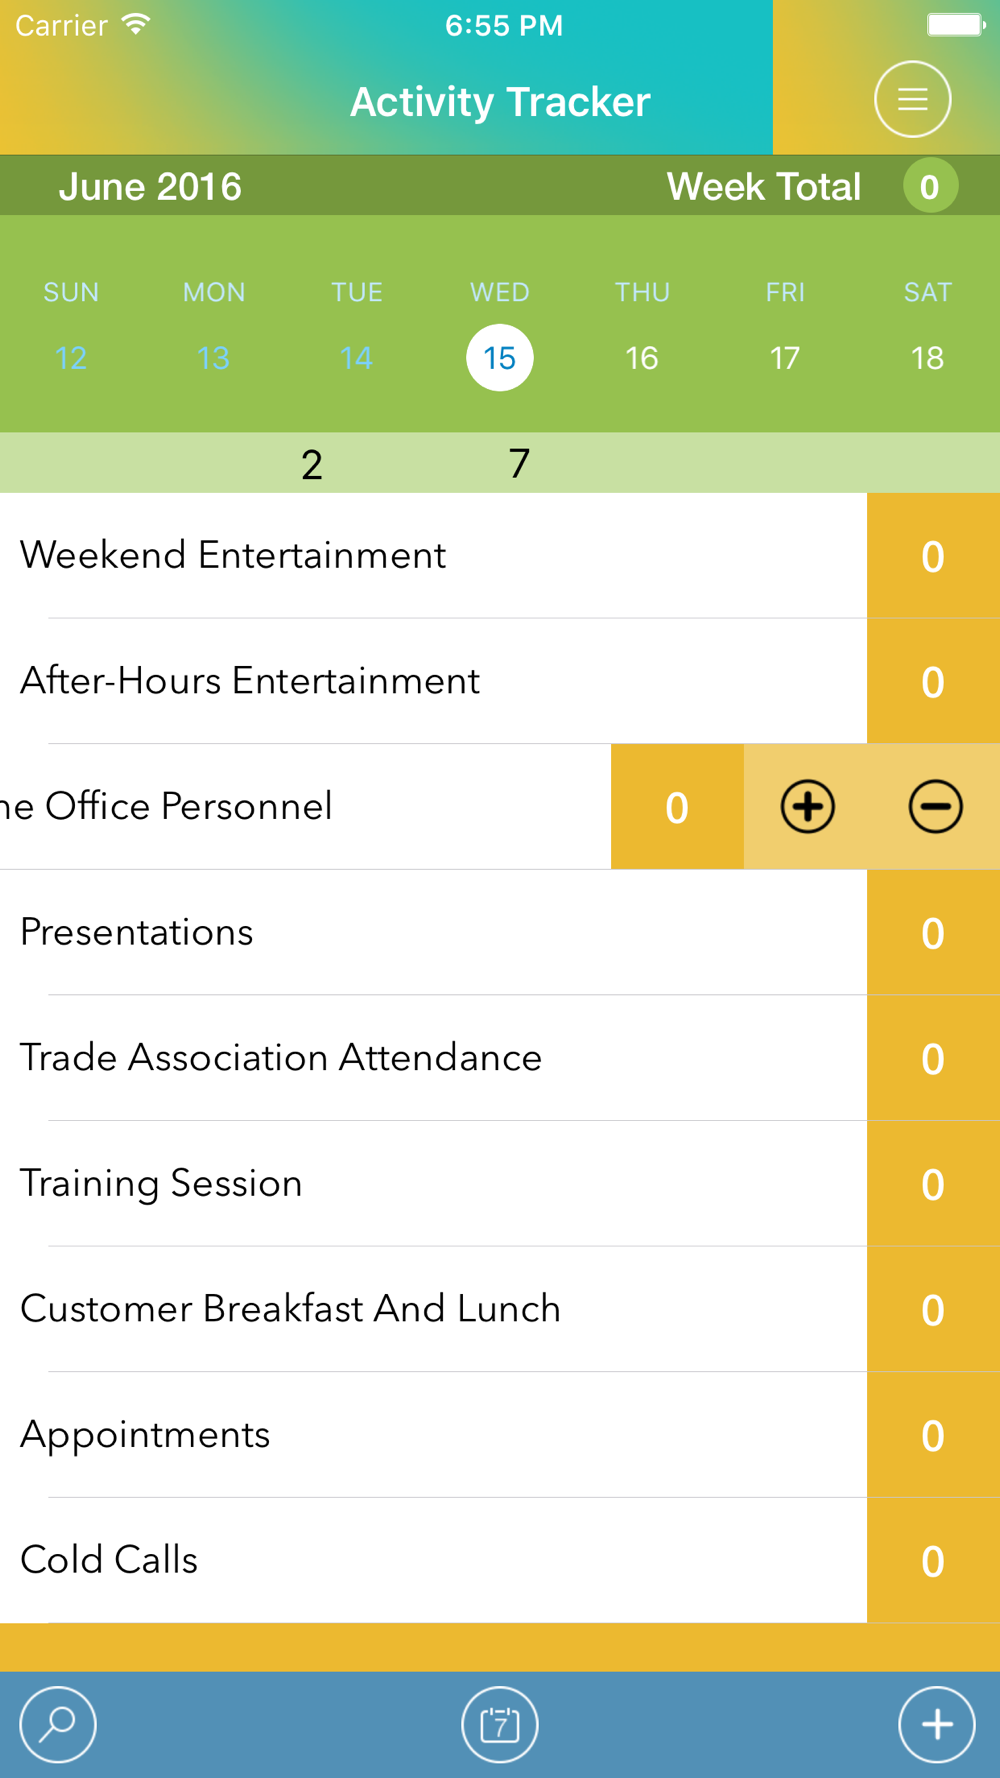Tap the add plus icon in bottom bar

point(937,1724)
